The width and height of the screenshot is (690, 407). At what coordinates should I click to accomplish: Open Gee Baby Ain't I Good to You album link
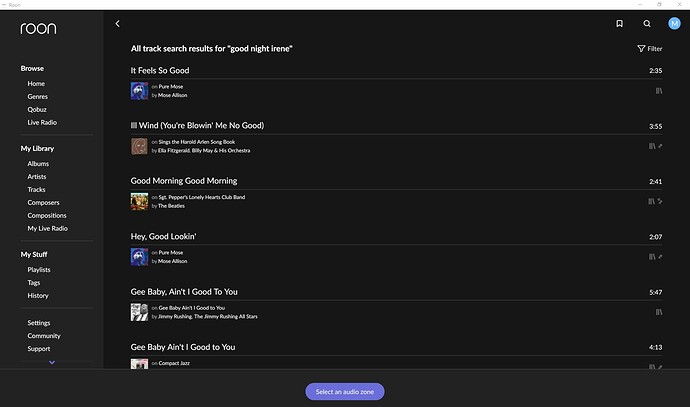pos(191,308)
